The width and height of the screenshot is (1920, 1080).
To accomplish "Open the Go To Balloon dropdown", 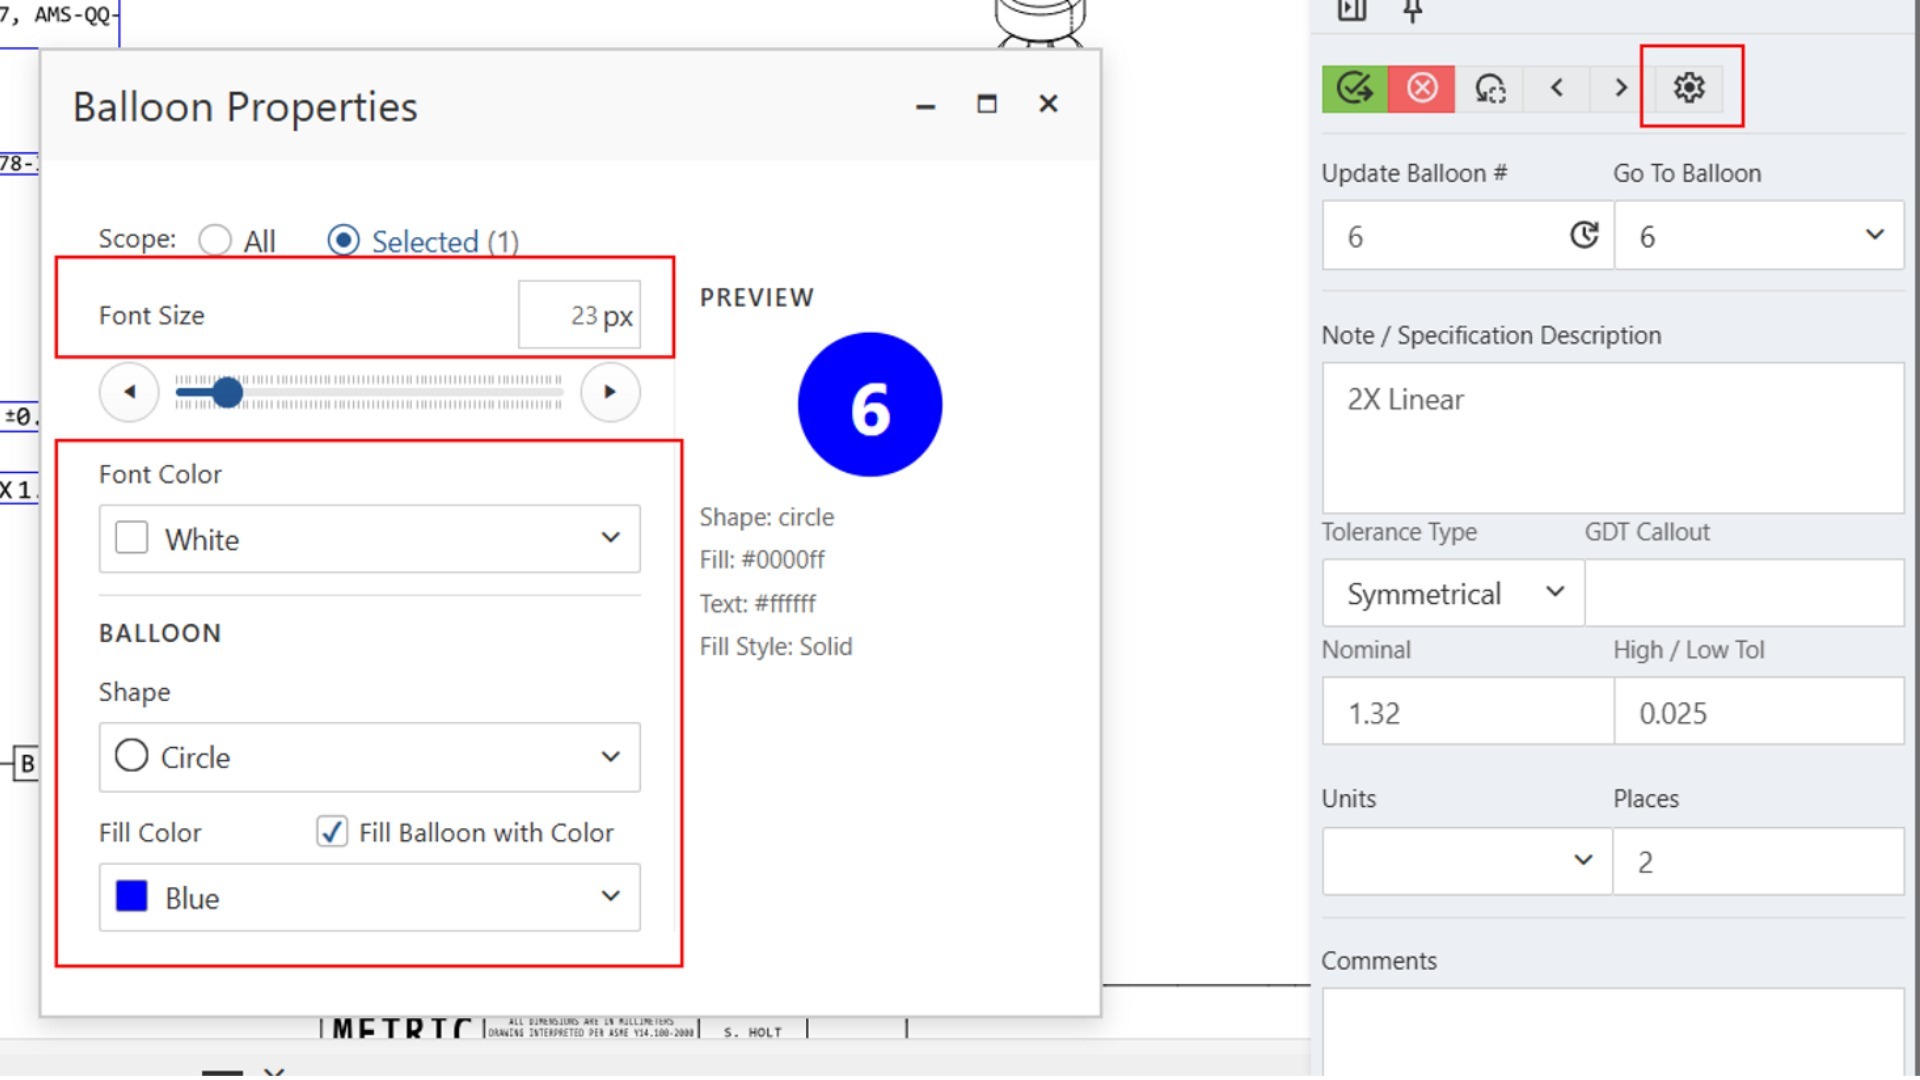I will [x=1758, y=235].
